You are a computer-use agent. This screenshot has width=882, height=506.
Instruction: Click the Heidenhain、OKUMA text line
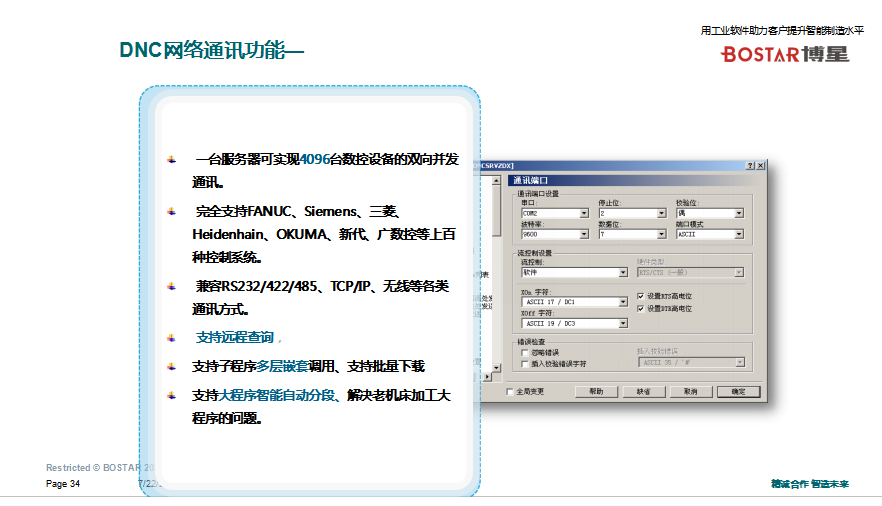323,234
